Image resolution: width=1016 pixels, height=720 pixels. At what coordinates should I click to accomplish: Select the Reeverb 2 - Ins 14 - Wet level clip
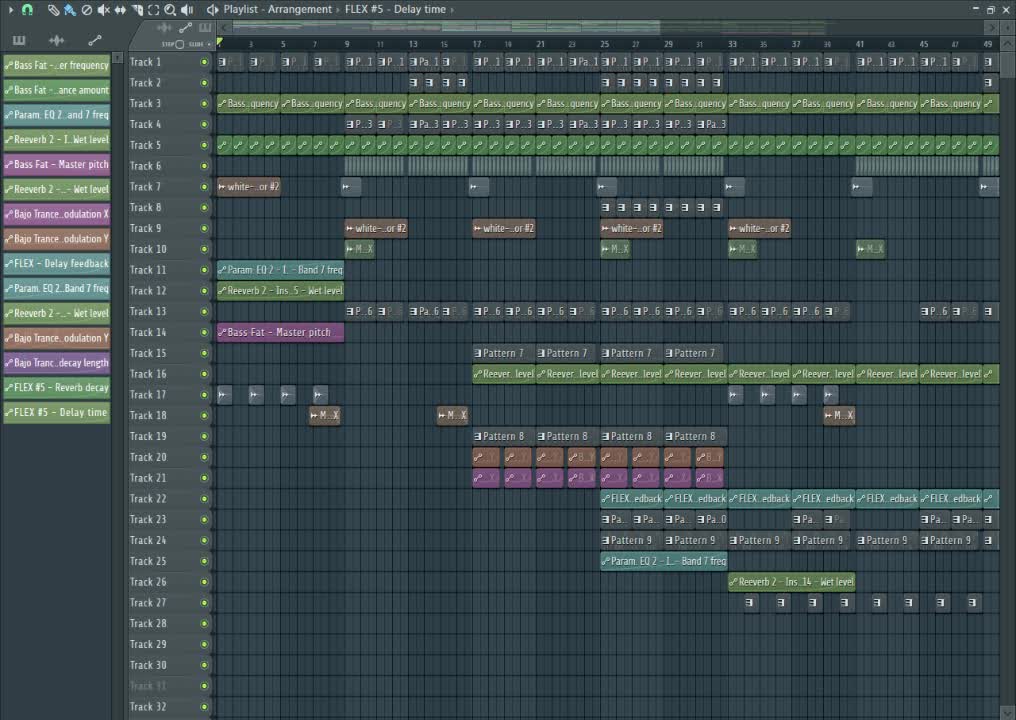pos(791,582)
